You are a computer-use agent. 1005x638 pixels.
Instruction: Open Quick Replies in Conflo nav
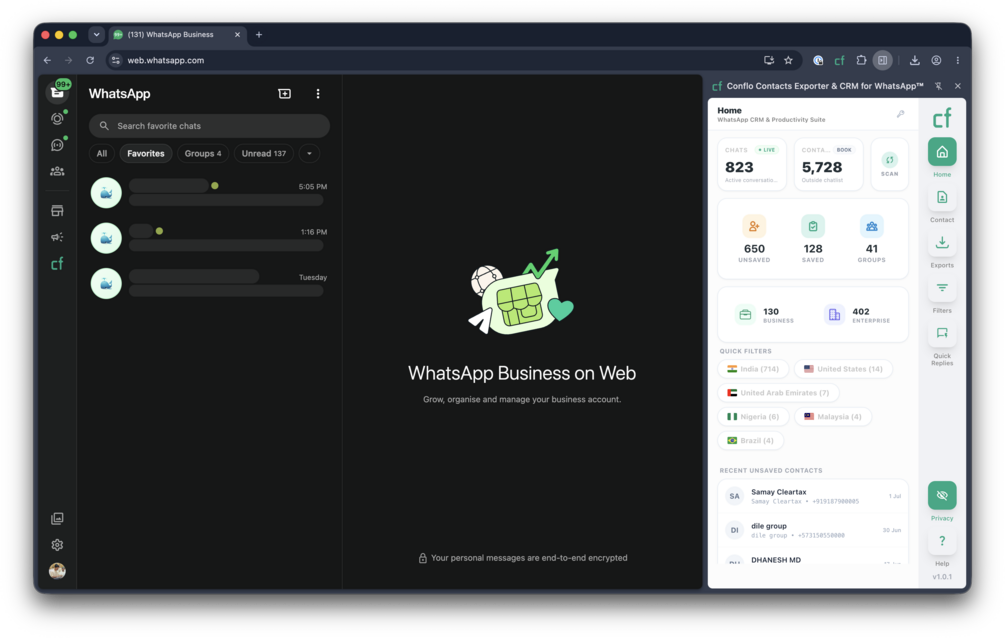click(x=942, y=342)
